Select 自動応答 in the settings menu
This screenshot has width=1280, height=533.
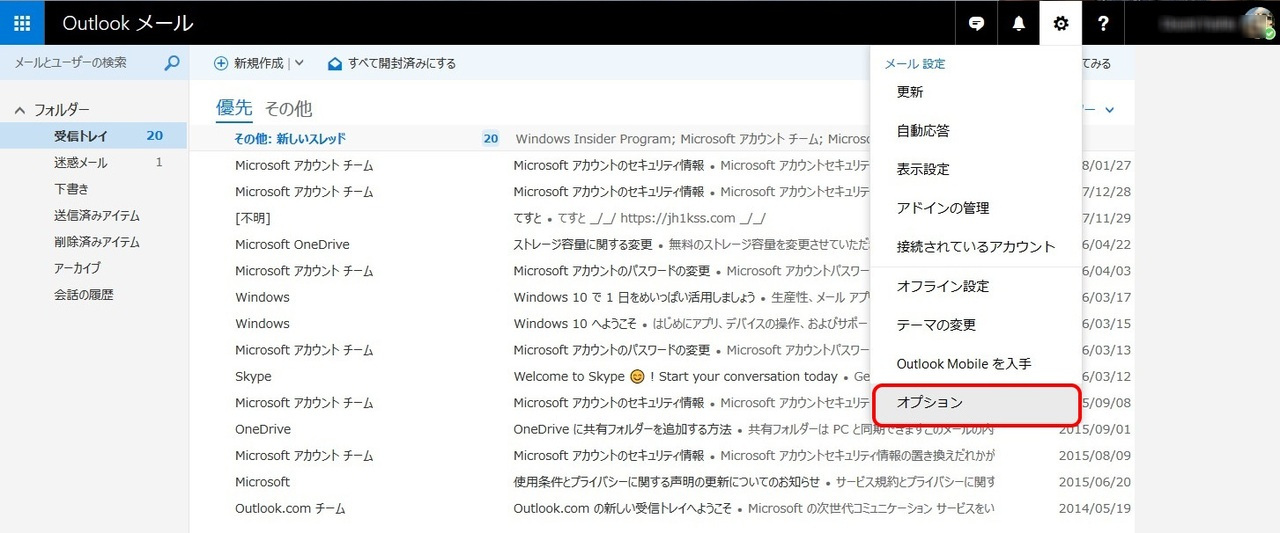[x=976, y=131]
